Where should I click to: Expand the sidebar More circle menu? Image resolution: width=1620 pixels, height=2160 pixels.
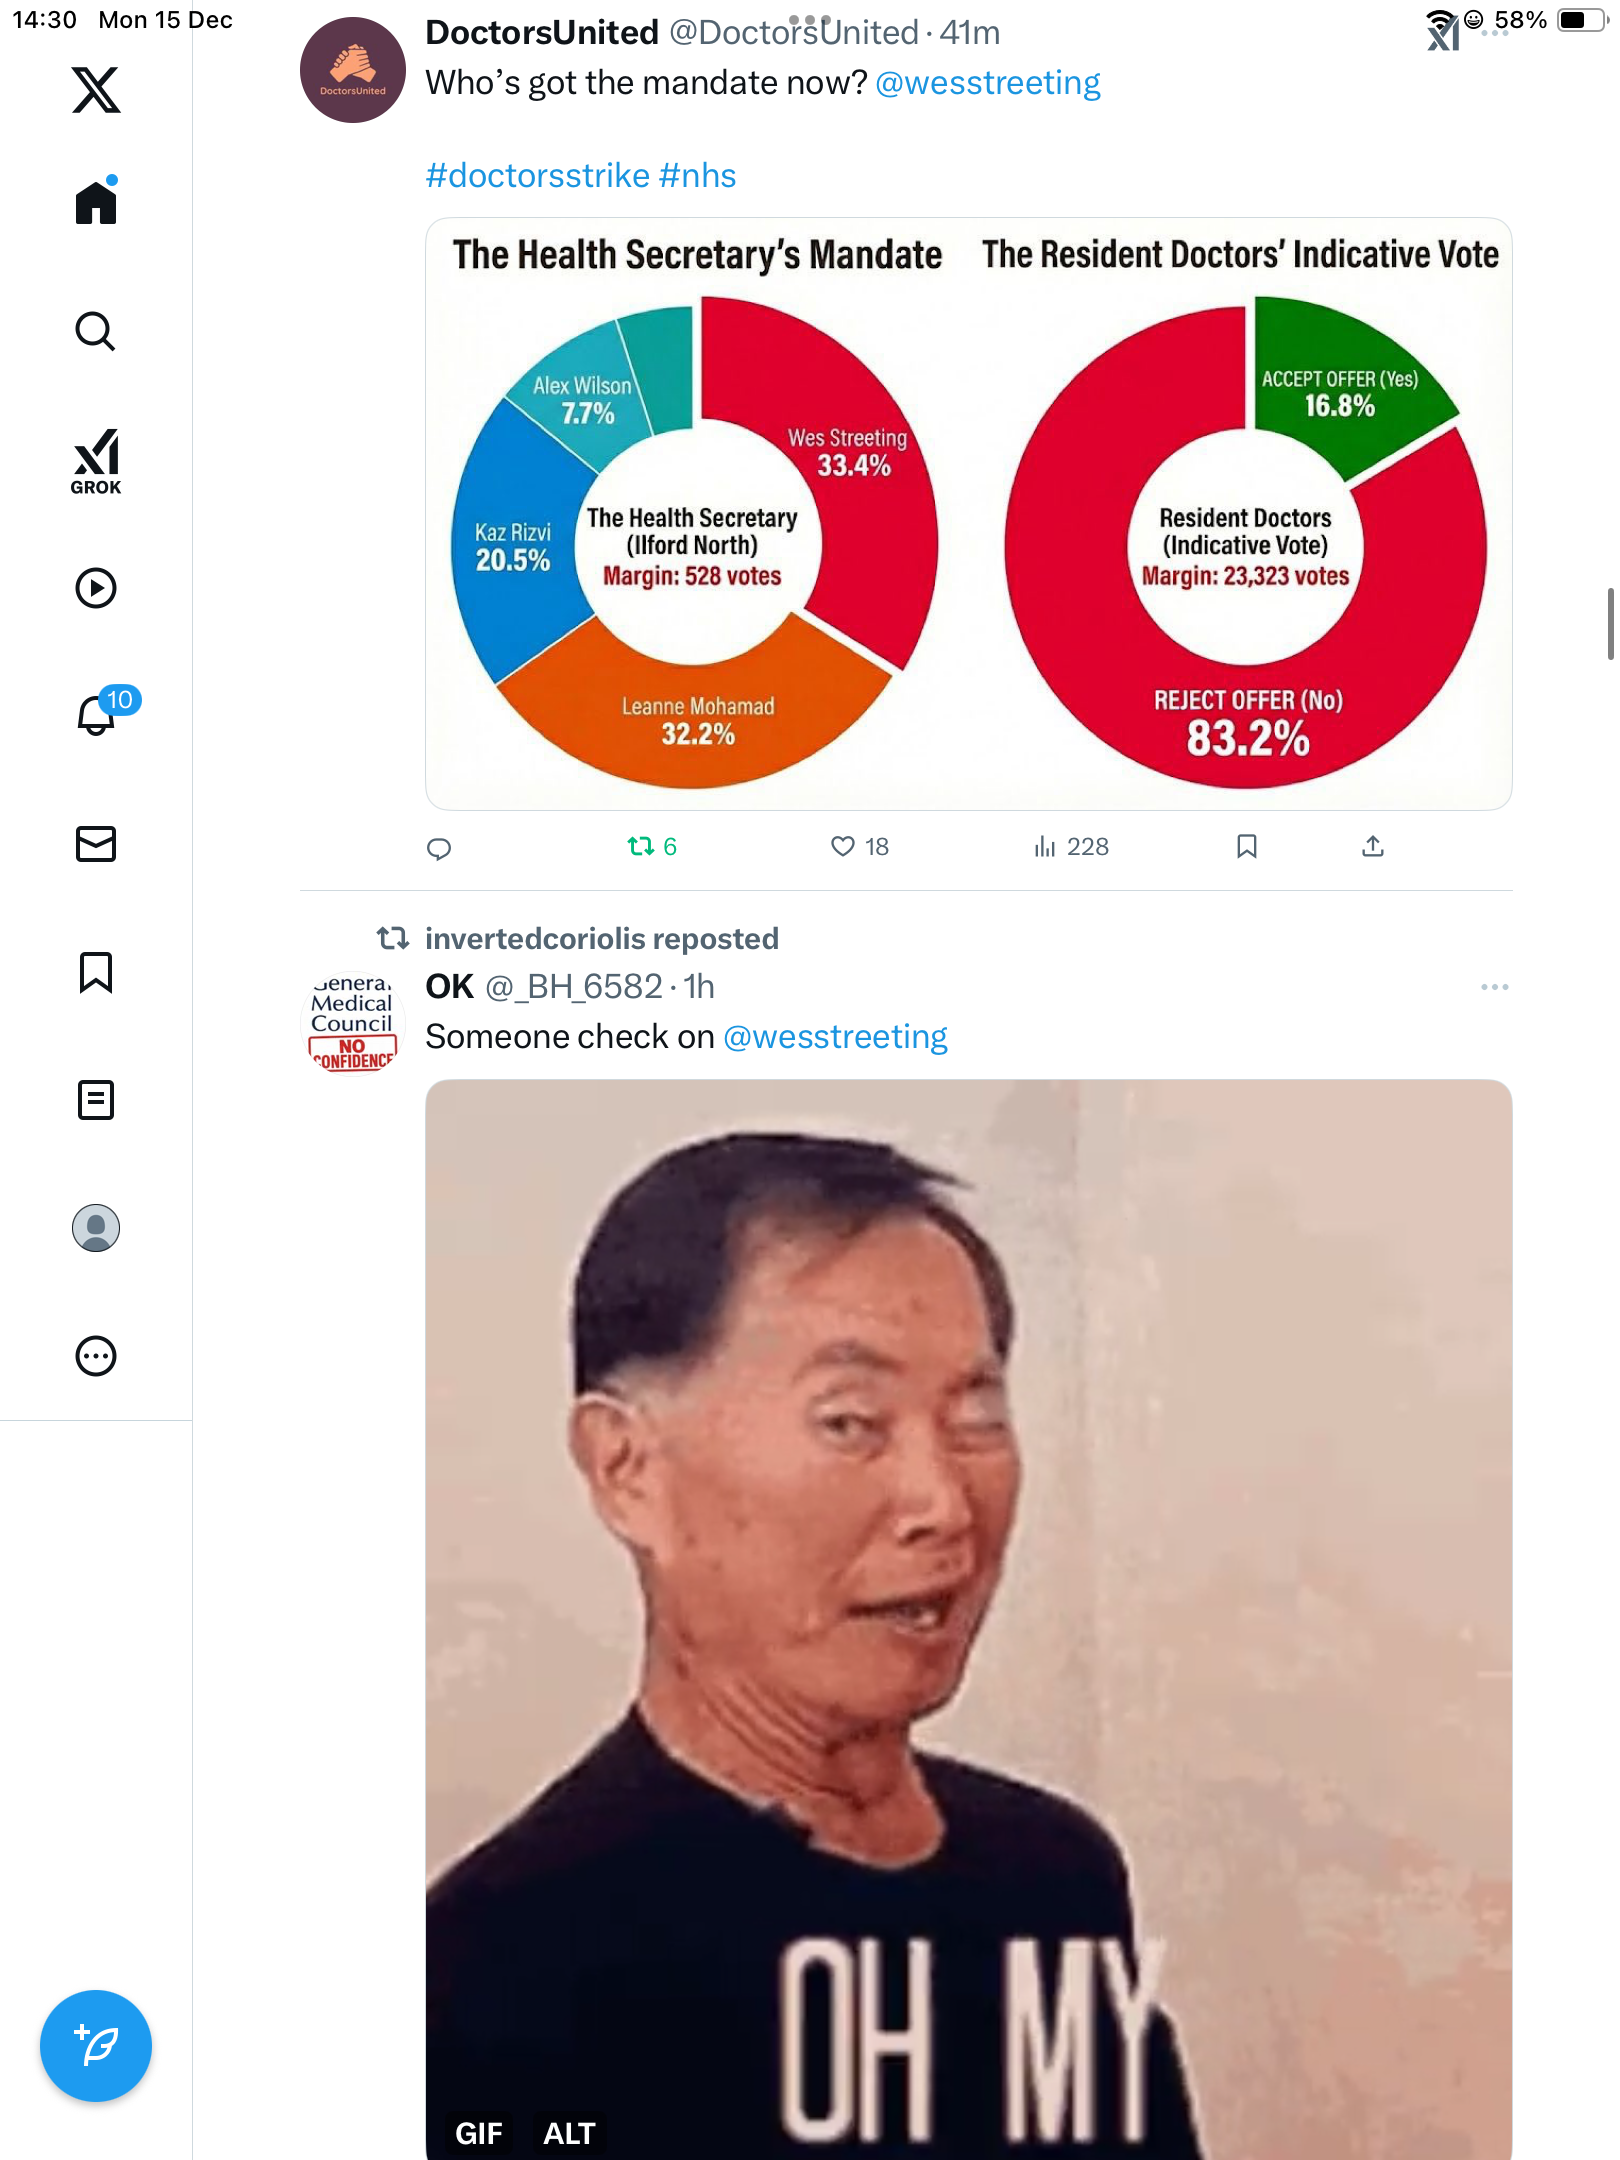pyautogui.click(x=96, y=1356)
